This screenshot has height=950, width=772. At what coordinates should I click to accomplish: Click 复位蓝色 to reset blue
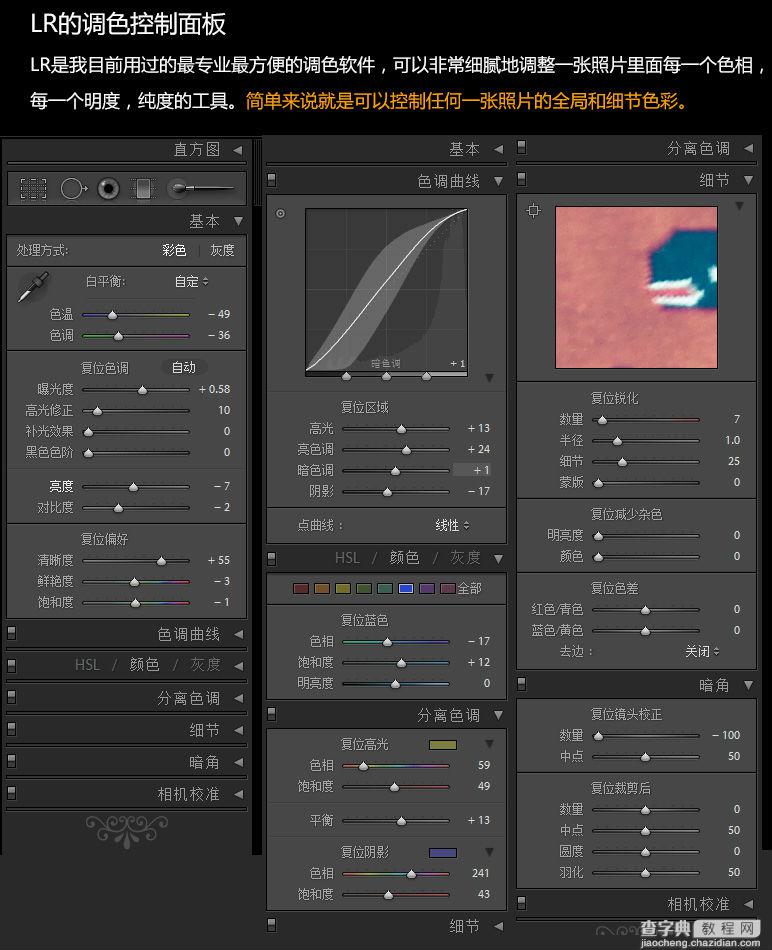click(x=364, y=620)
